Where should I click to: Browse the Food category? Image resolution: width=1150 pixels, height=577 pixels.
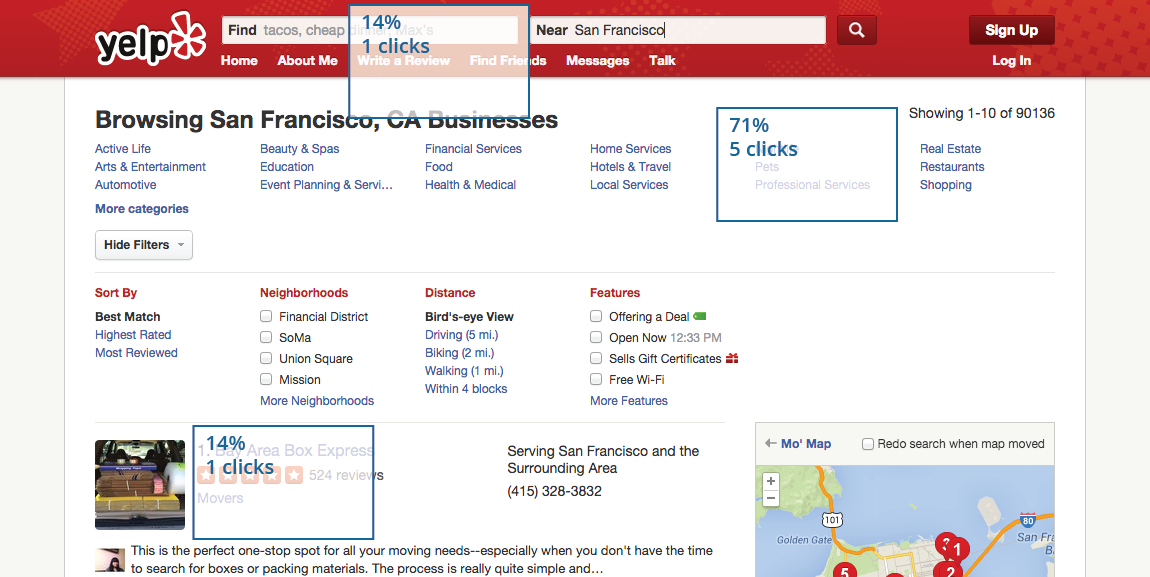click(x=439, y=167)
